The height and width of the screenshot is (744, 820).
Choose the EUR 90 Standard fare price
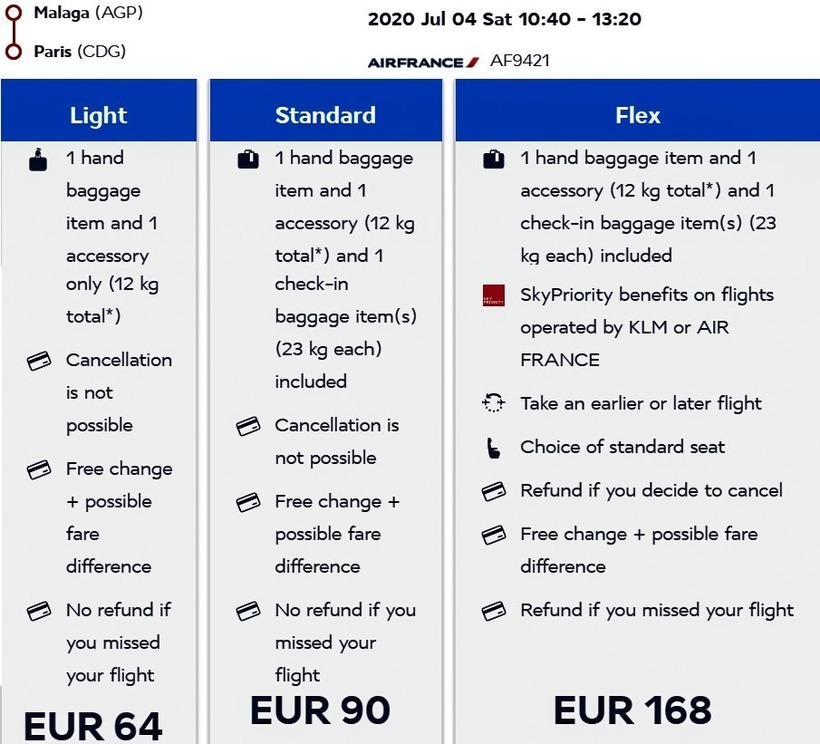319,710
